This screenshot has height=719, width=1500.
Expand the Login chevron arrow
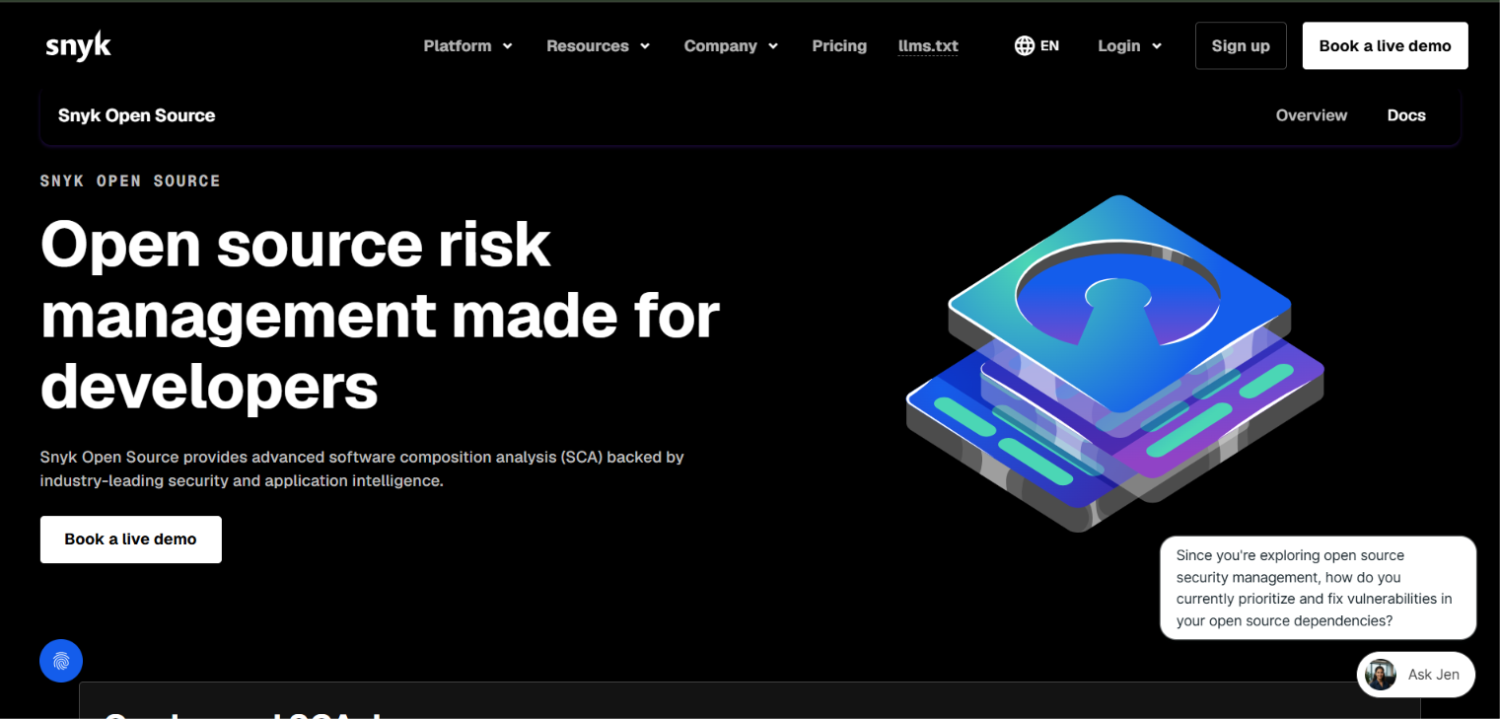(1157, 46)
